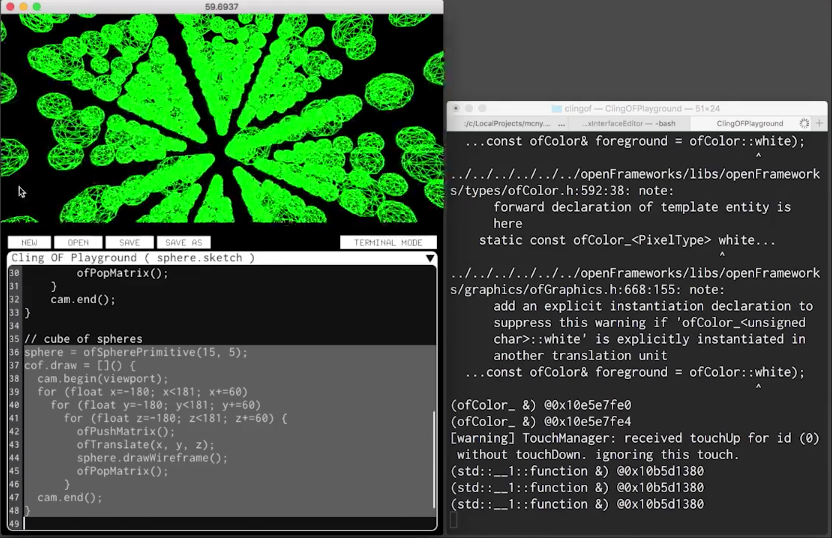Click line number 48 in the editor gutter
Image resolution: width=832 pixels, height=538 pixels.
14,510
